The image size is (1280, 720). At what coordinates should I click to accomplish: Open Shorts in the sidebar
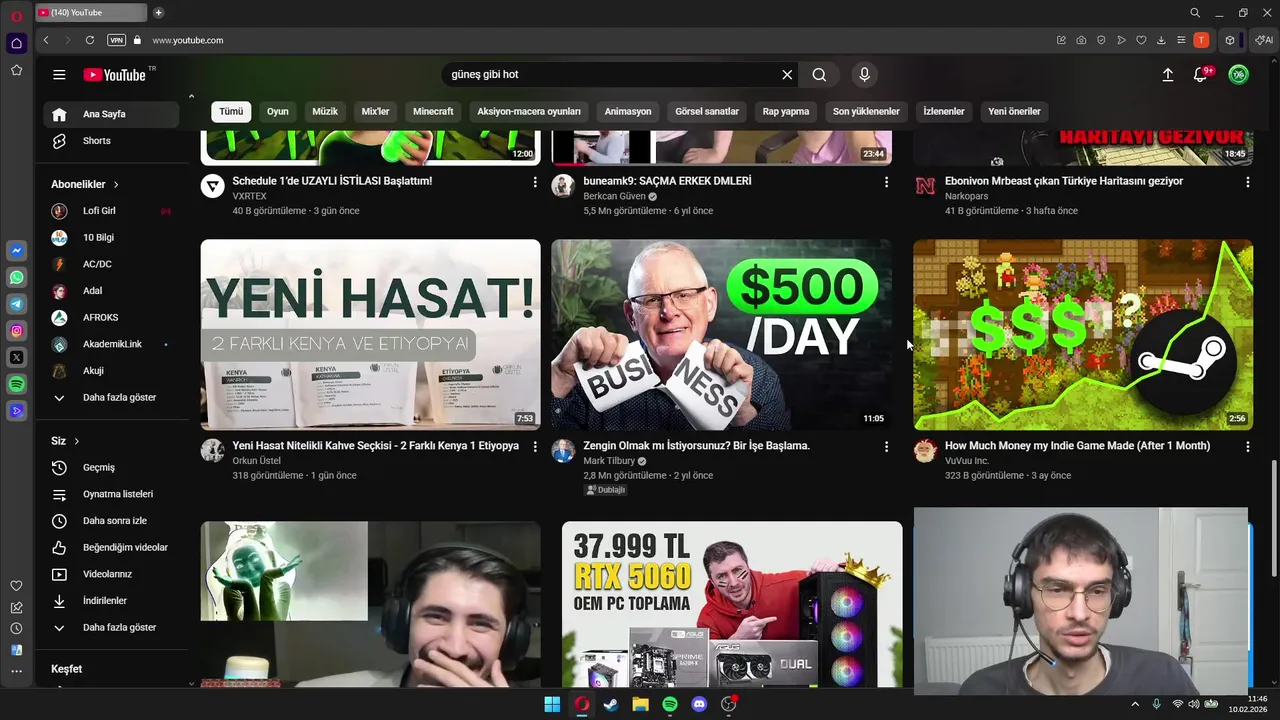[x=111, y=141]
